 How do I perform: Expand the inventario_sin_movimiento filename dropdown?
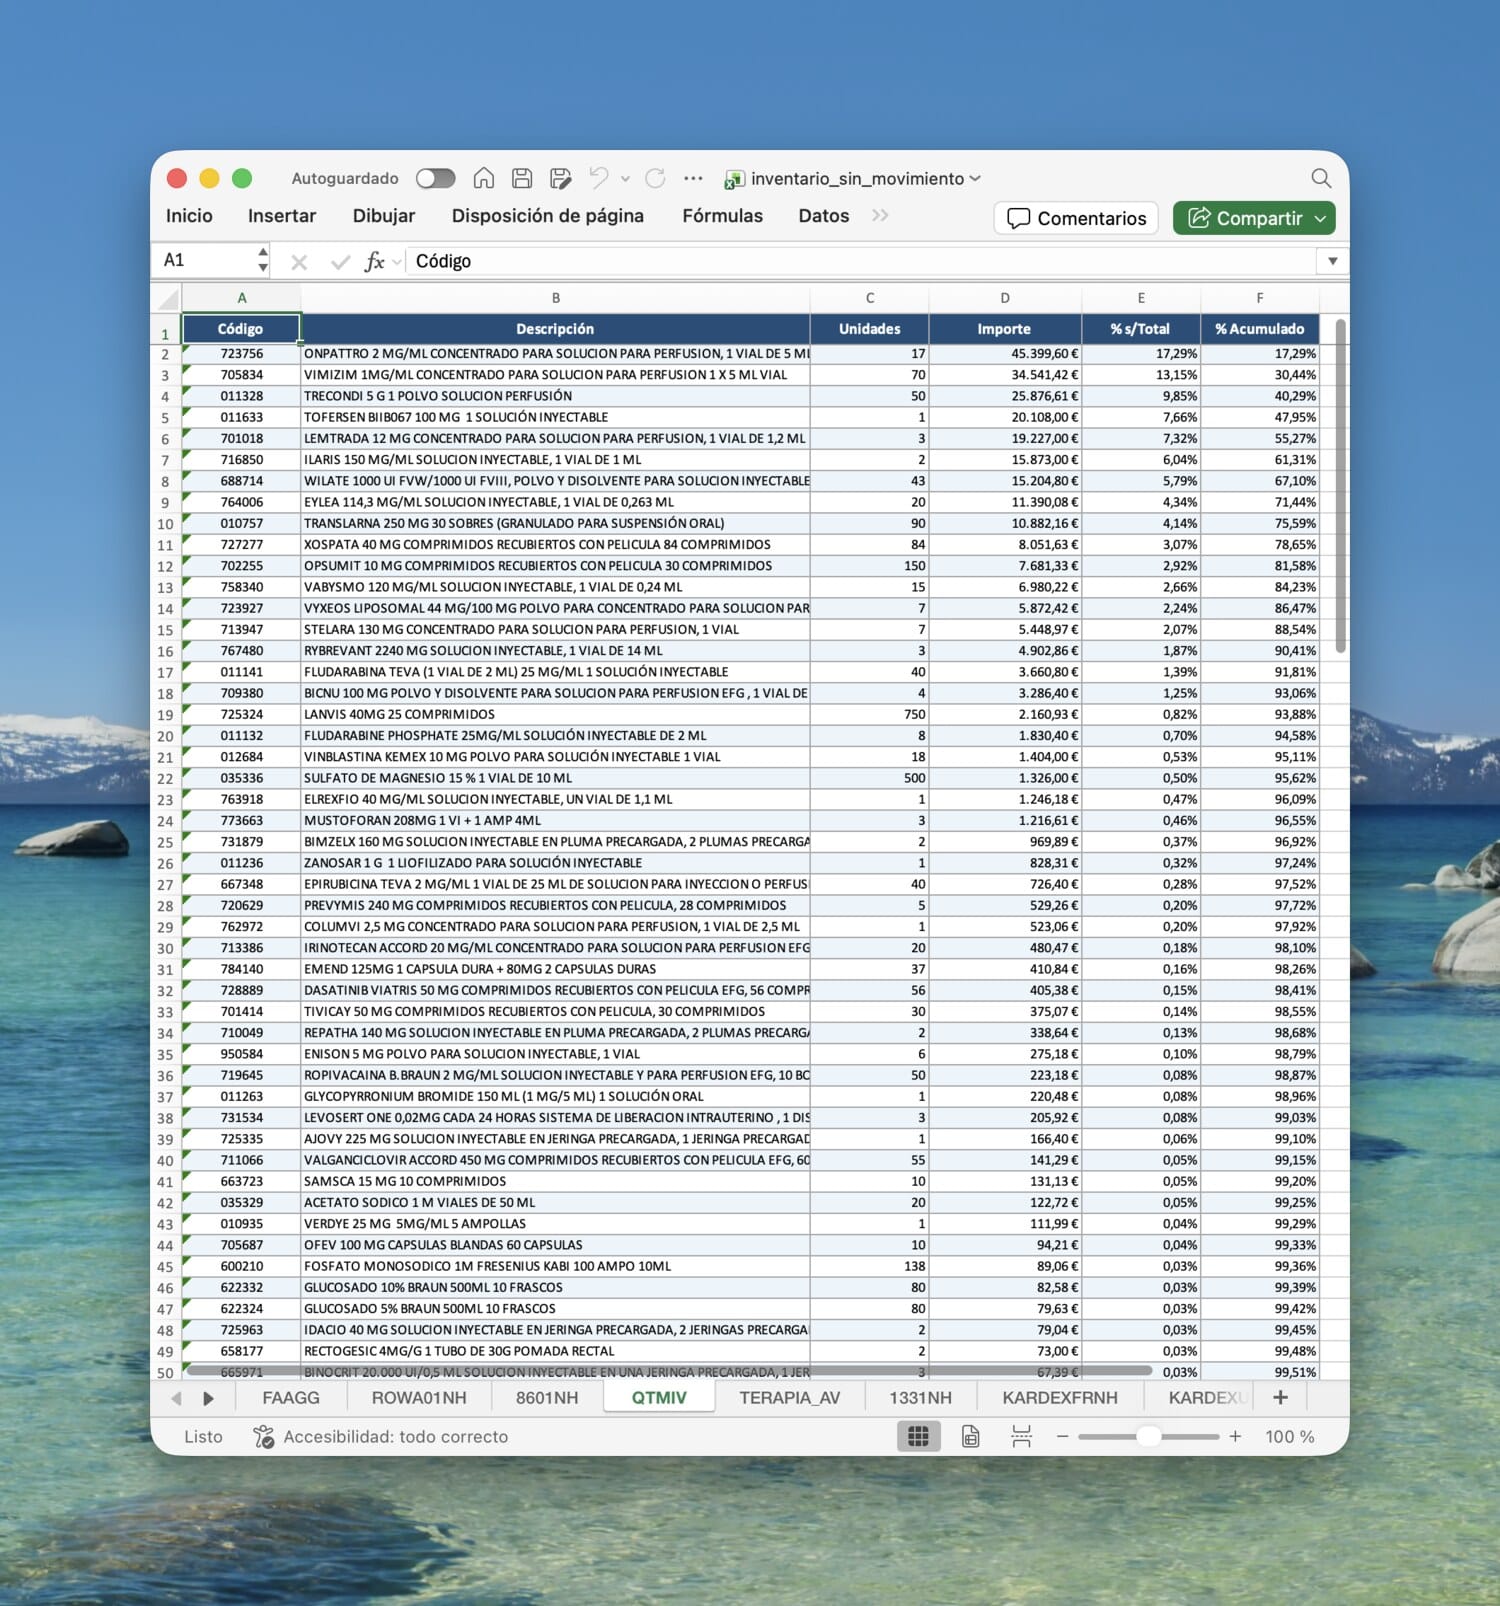(975, 178)
